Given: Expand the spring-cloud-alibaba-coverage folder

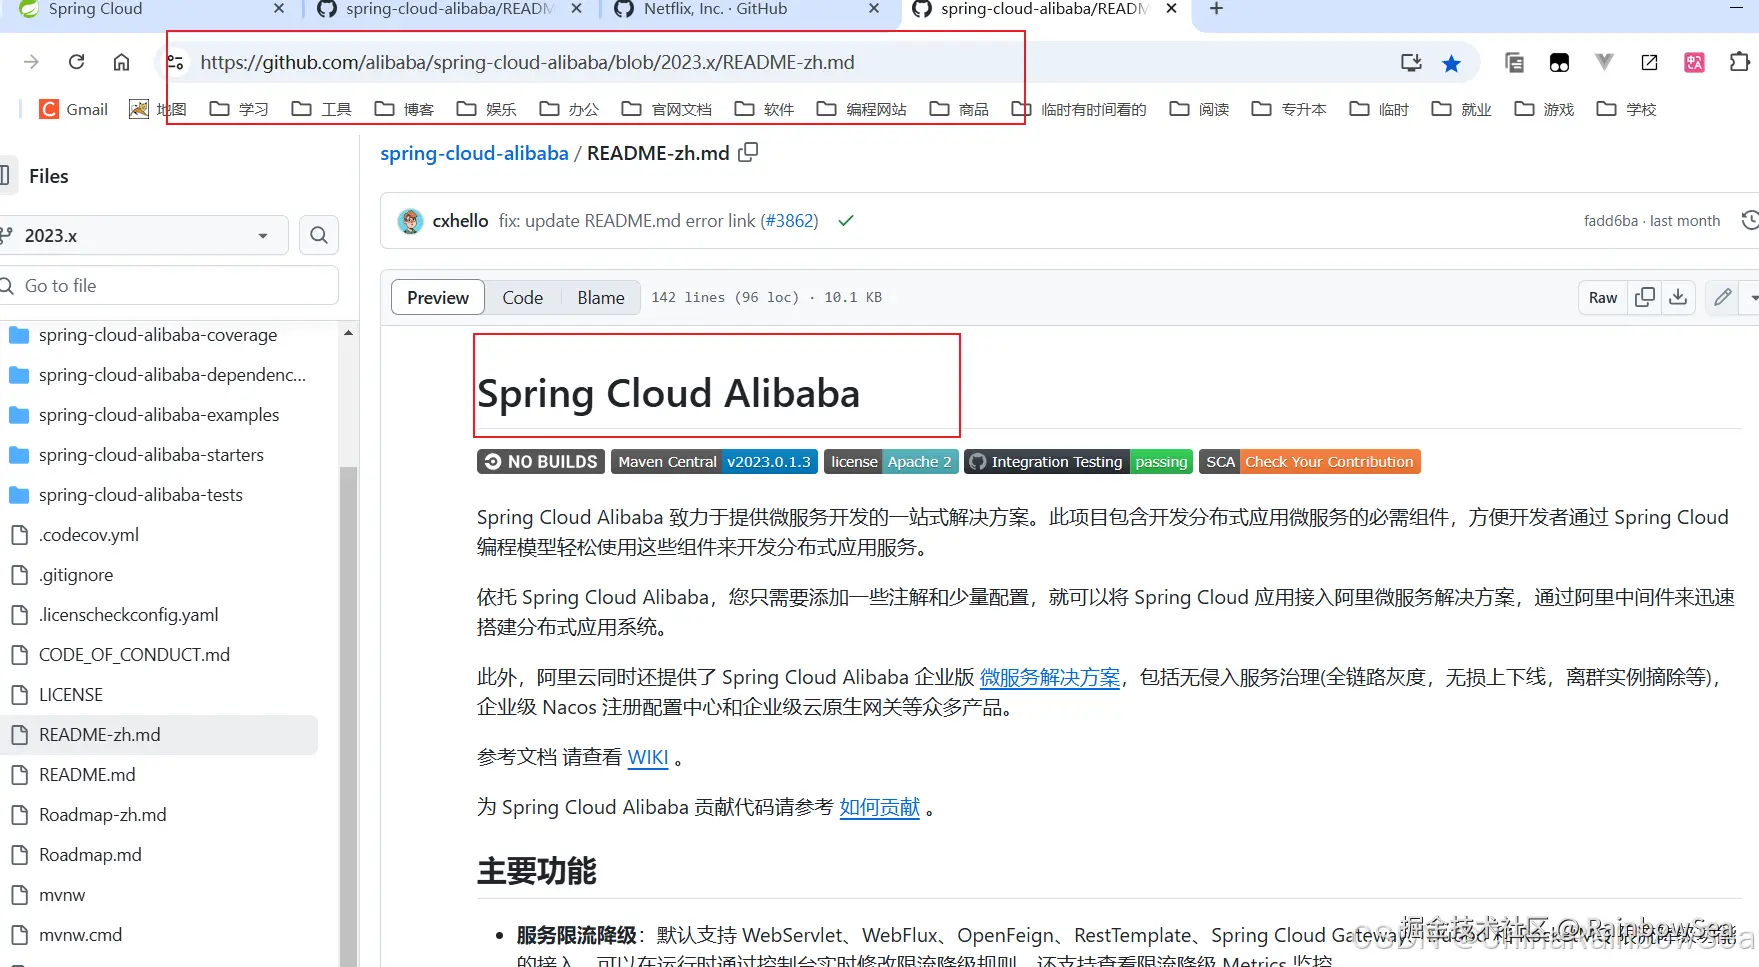Looking at the screenshot, I should (158, 335).
